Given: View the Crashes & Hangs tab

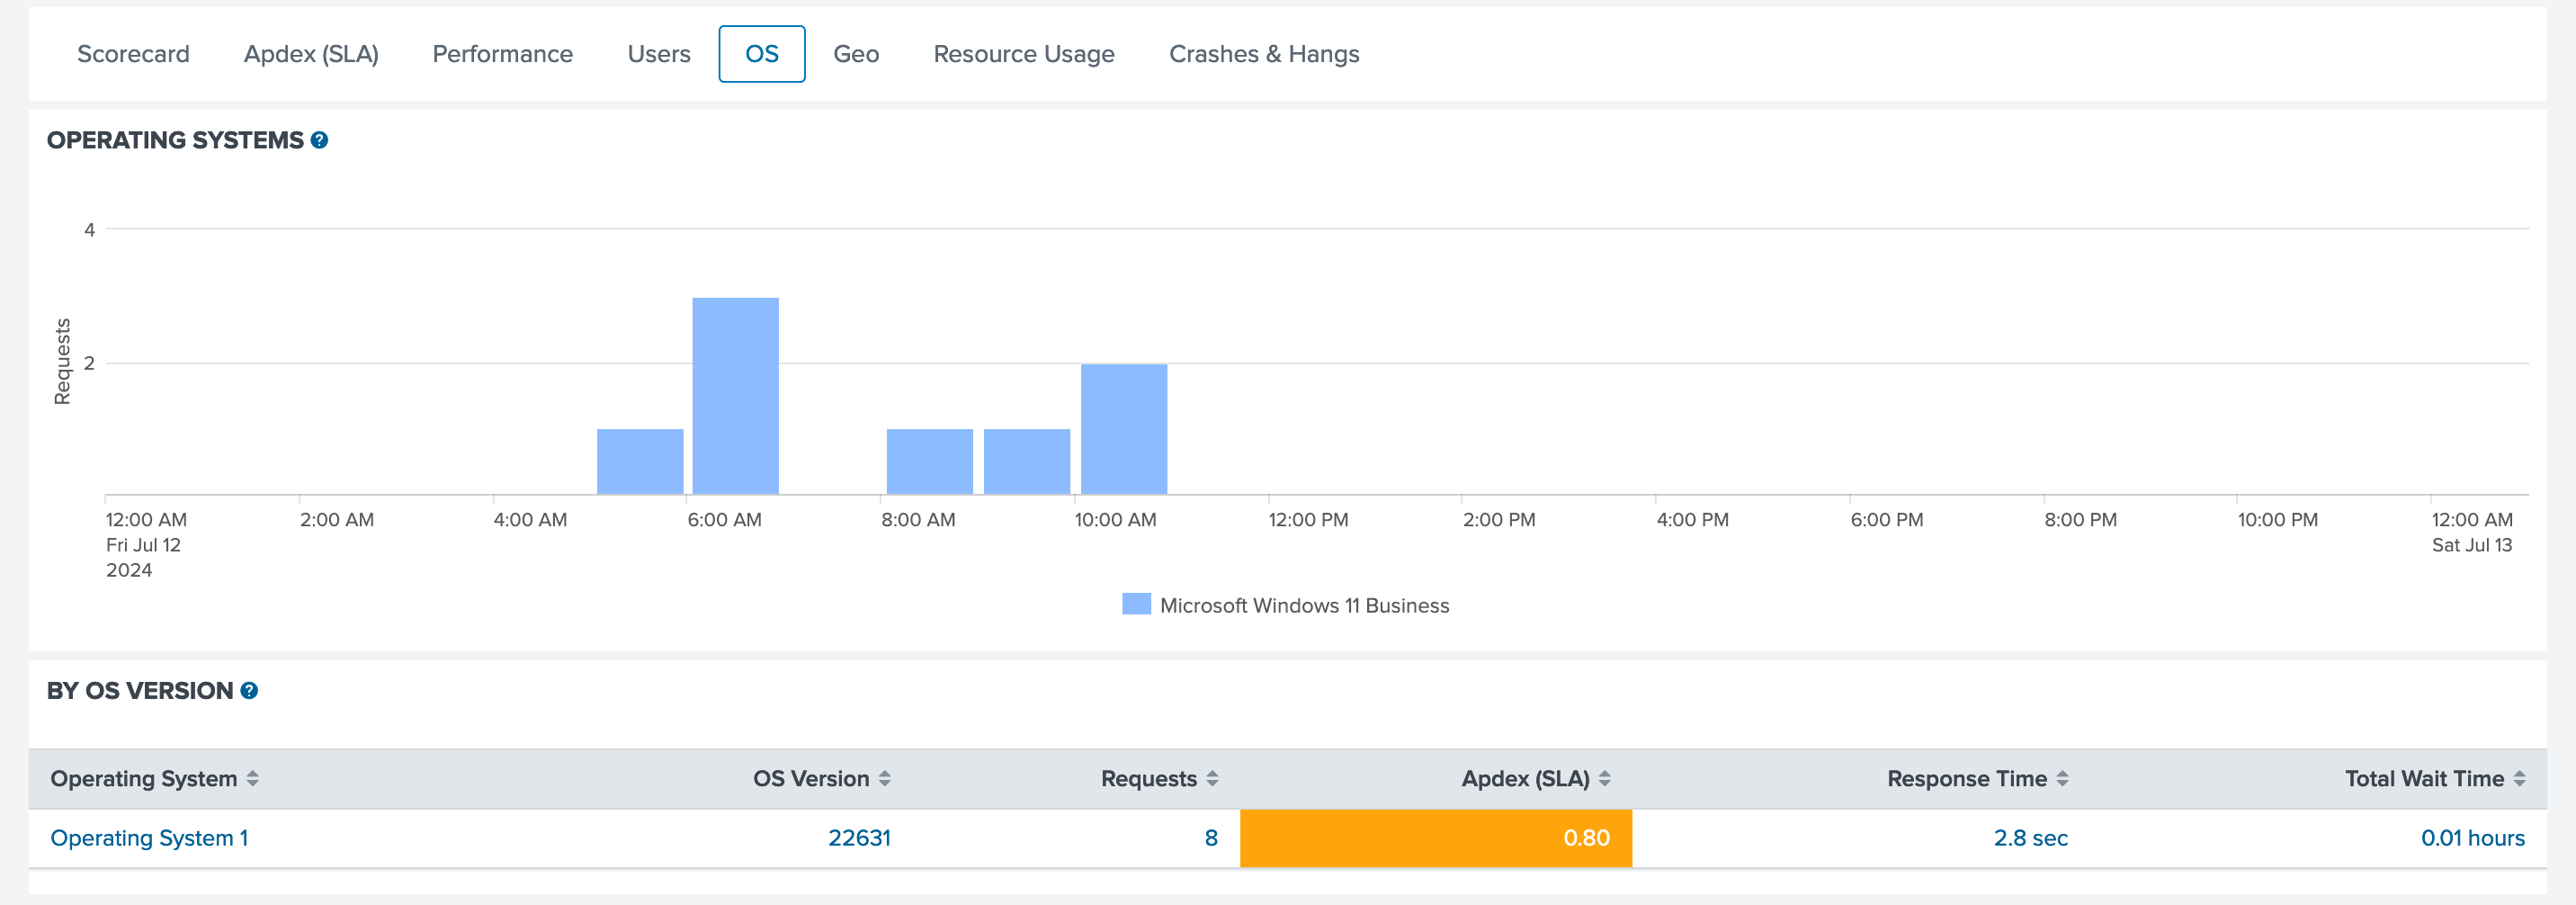Looking at the screenshot, I should [x=1264, y=54].
